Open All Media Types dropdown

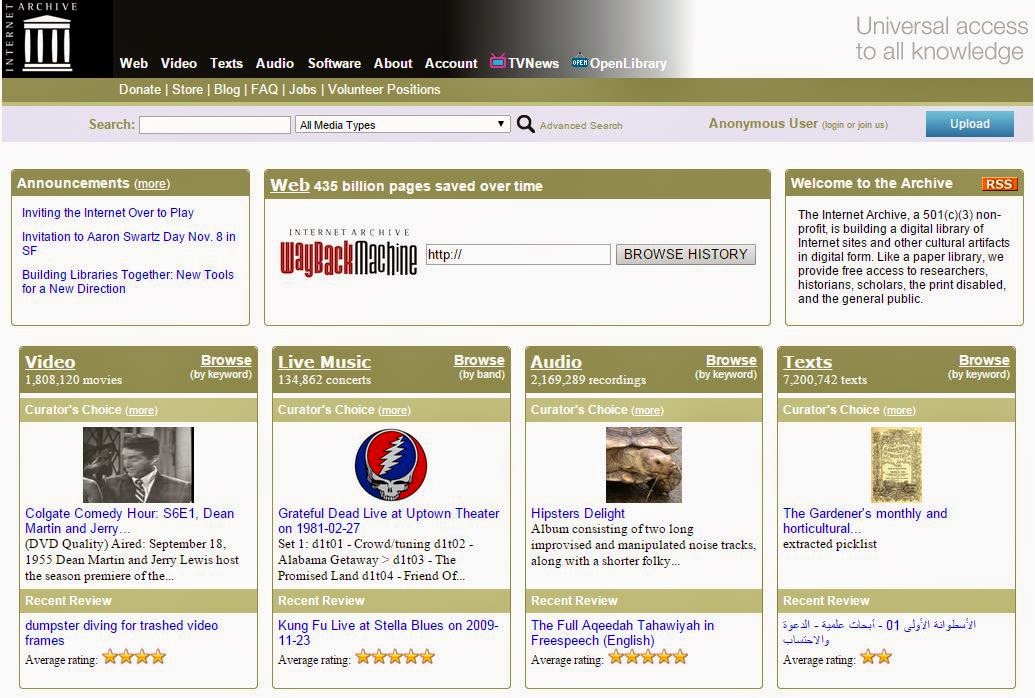pos(402,125)
